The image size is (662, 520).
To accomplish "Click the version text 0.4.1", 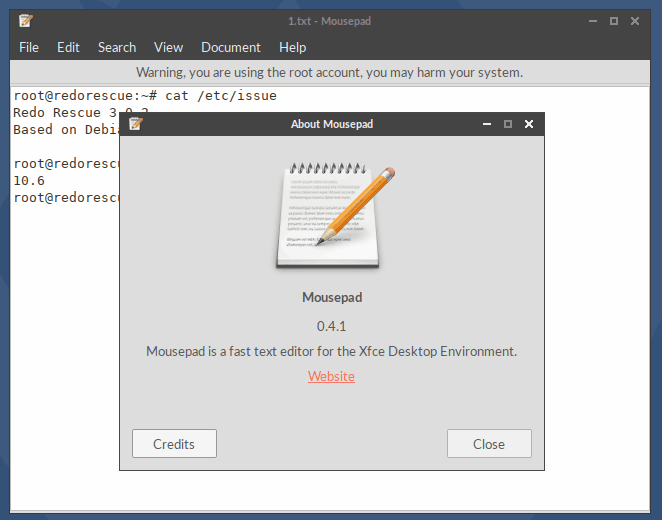I will 331,326.
